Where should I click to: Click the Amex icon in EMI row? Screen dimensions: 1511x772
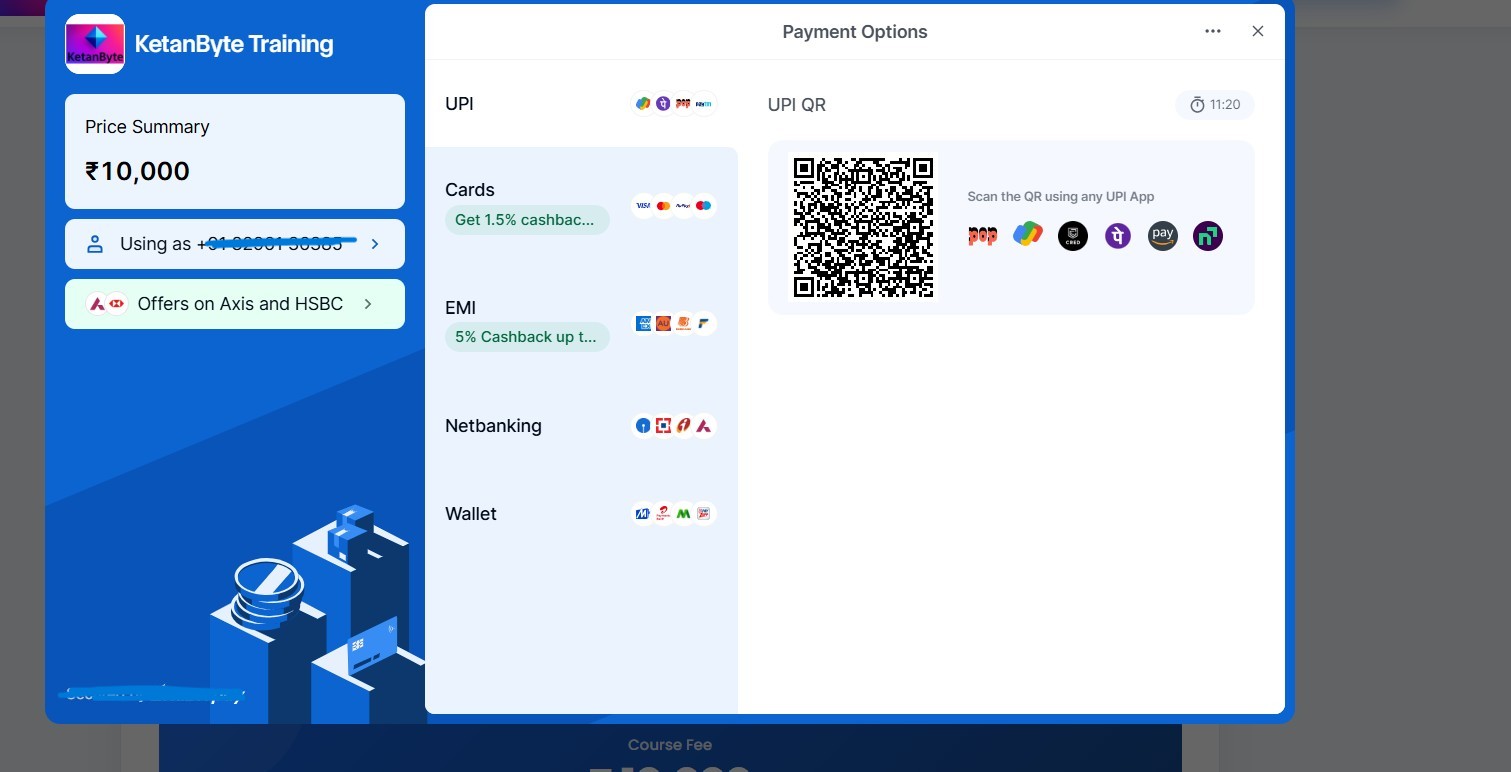click(x=643, y=323)
